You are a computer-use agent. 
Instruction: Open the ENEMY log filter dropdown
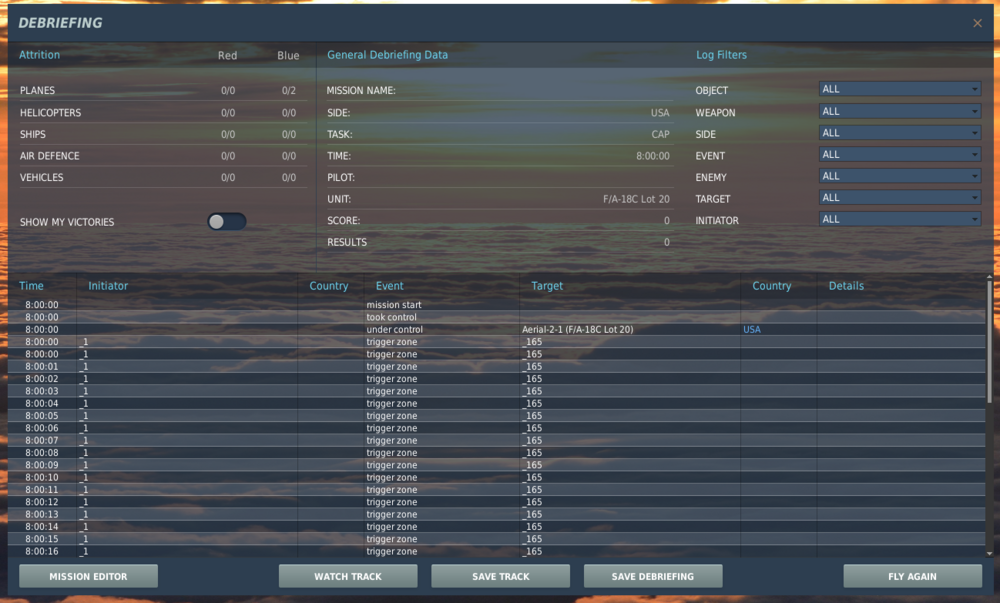tap(899, 177)
